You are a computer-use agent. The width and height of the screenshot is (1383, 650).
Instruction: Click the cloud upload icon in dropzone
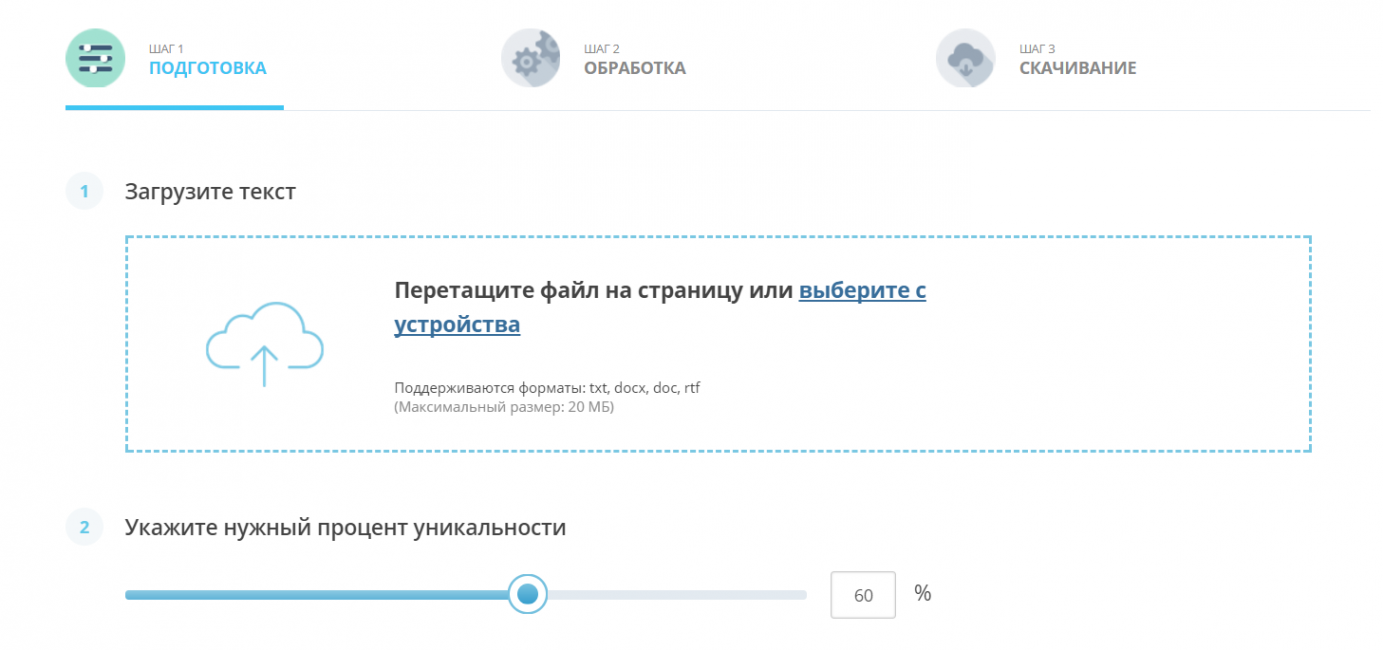[x=264, y=345]
